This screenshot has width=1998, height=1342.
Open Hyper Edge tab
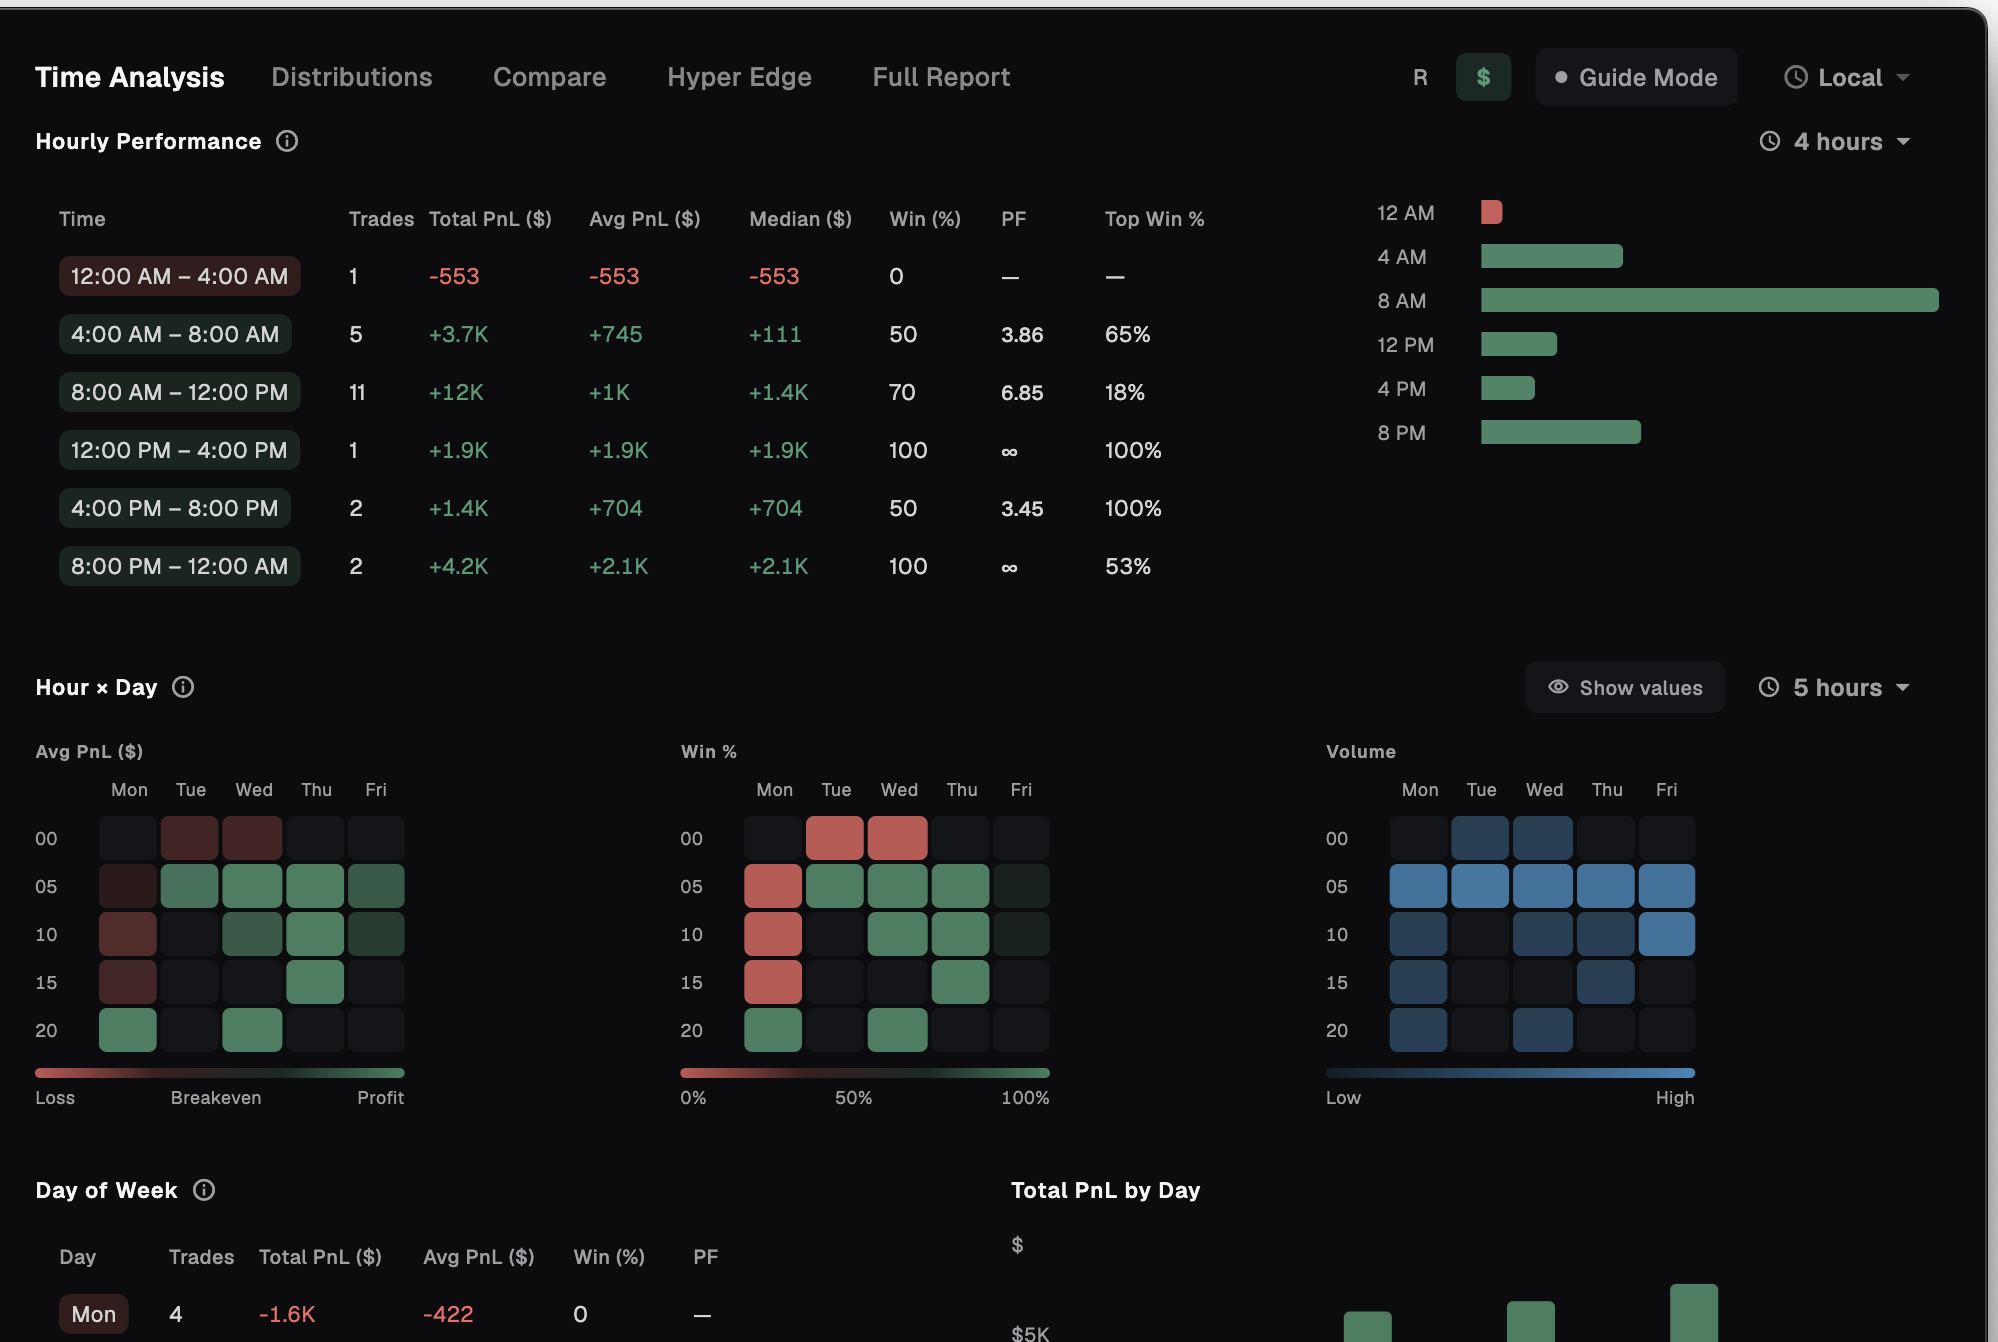(x=739, y=77)
